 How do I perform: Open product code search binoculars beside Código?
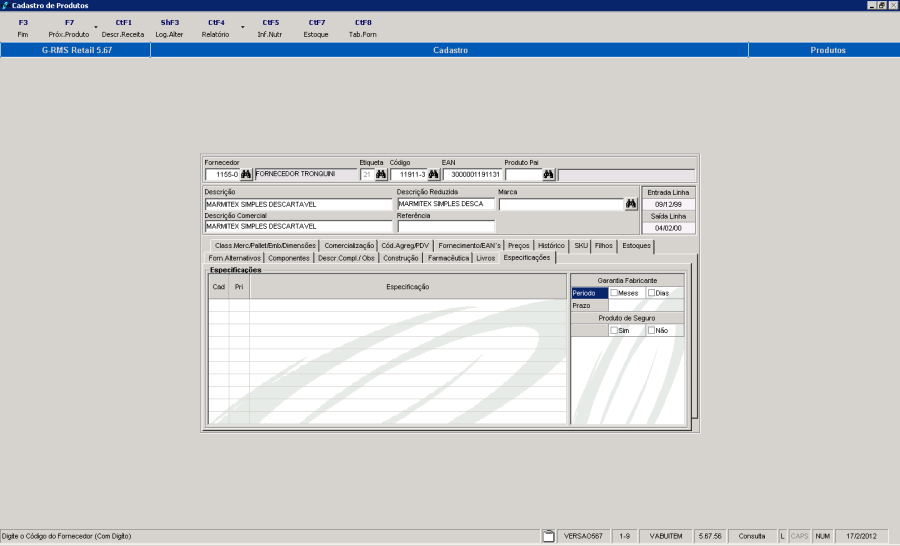coord(433,174)
